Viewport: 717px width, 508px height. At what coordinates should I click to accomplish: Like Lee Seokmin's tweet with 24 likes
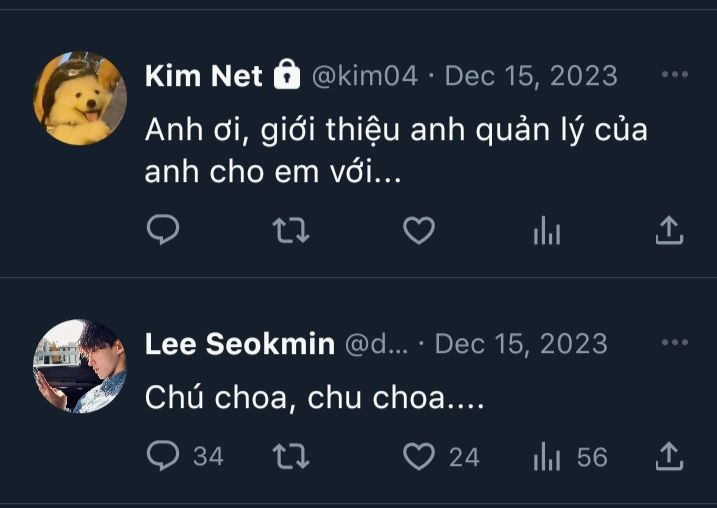click(x=441, y=456)
